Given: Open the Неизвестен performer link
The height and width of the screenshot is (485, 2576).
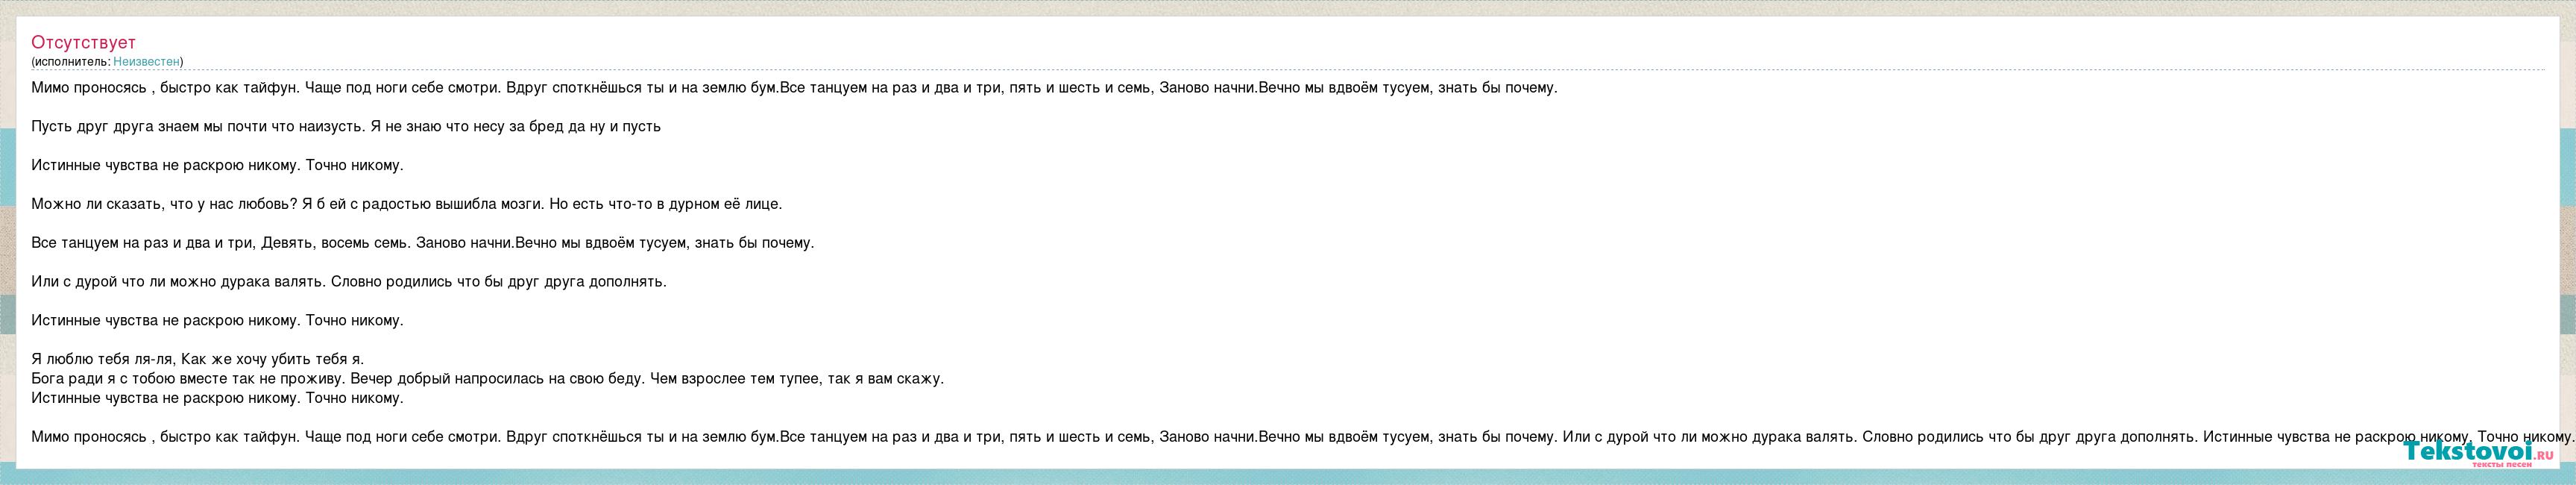Looking at the screenshot, I should click(146, 62).
